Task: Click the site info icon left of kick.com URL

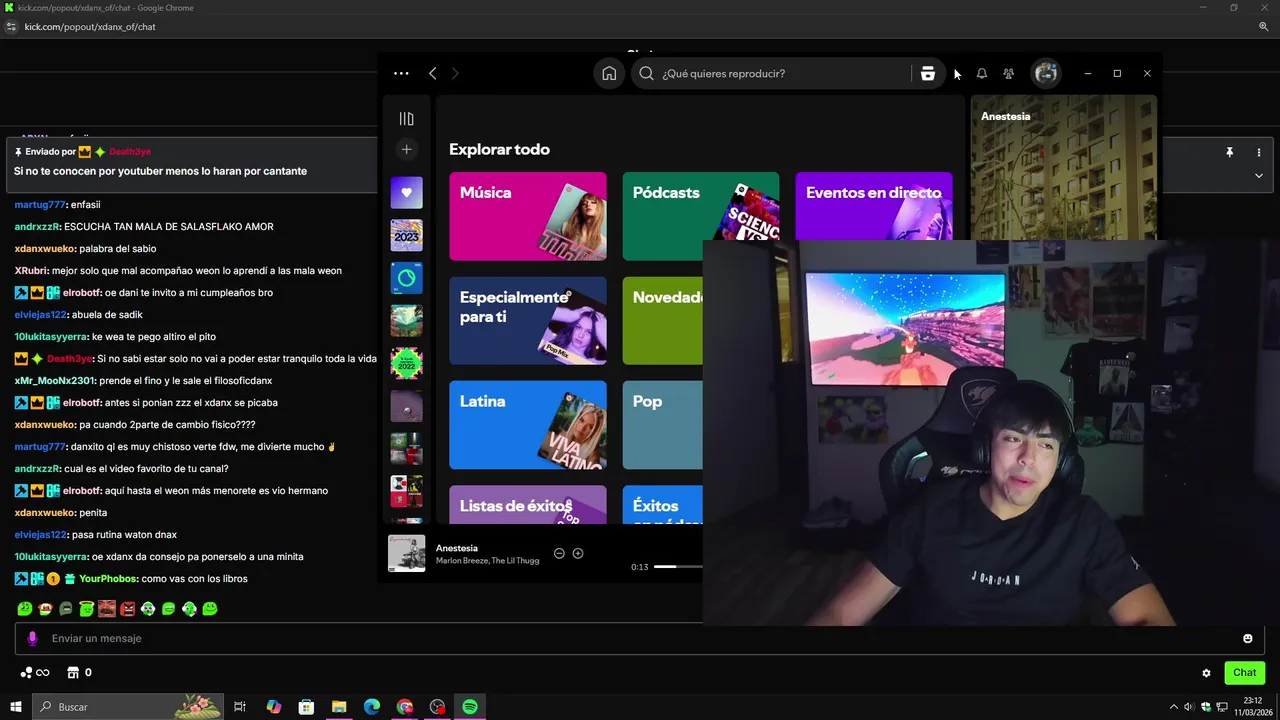Action: click(12, 27)
